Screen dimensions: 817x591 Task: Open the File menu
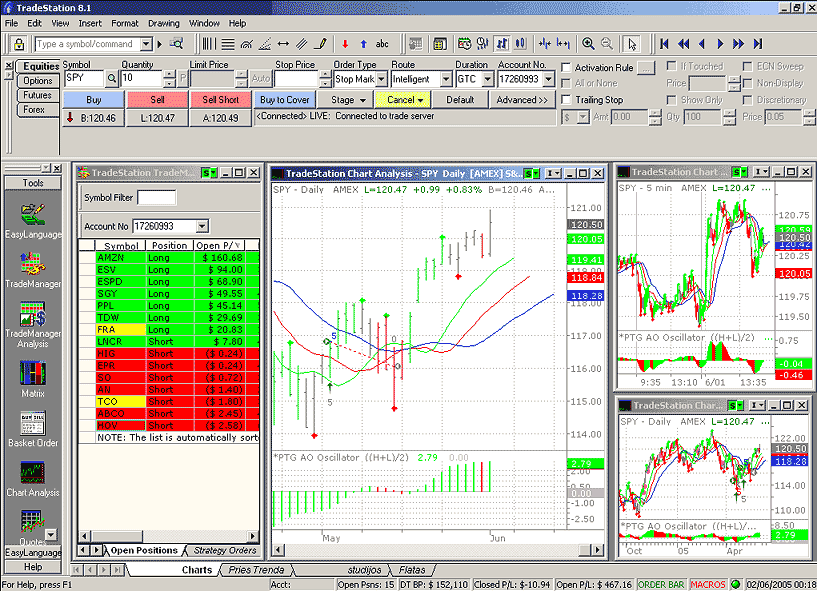tap(11, 23)
